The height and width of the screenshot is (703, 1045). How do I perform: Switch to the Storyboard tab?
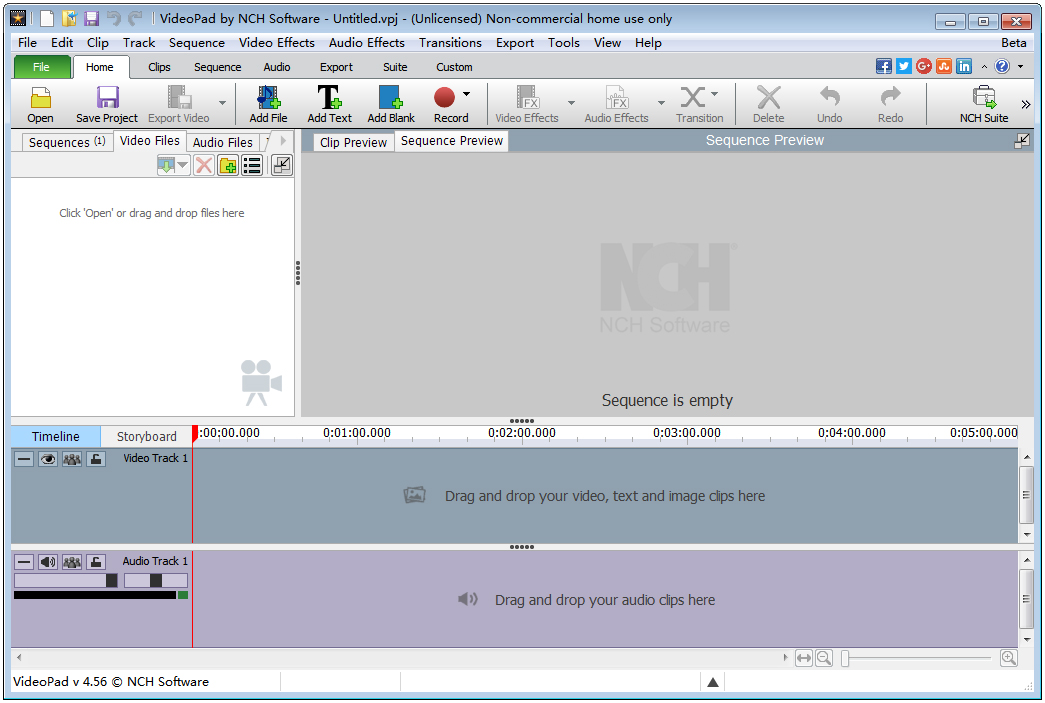tap(147, 436)
